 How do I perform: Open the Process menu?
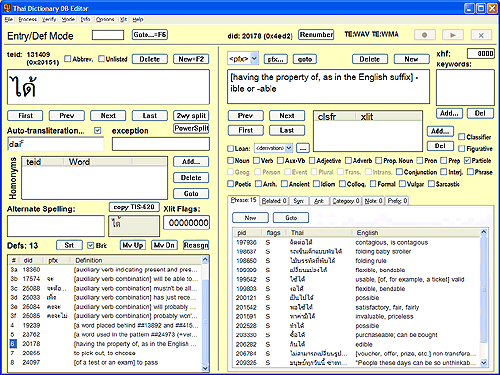27,19
